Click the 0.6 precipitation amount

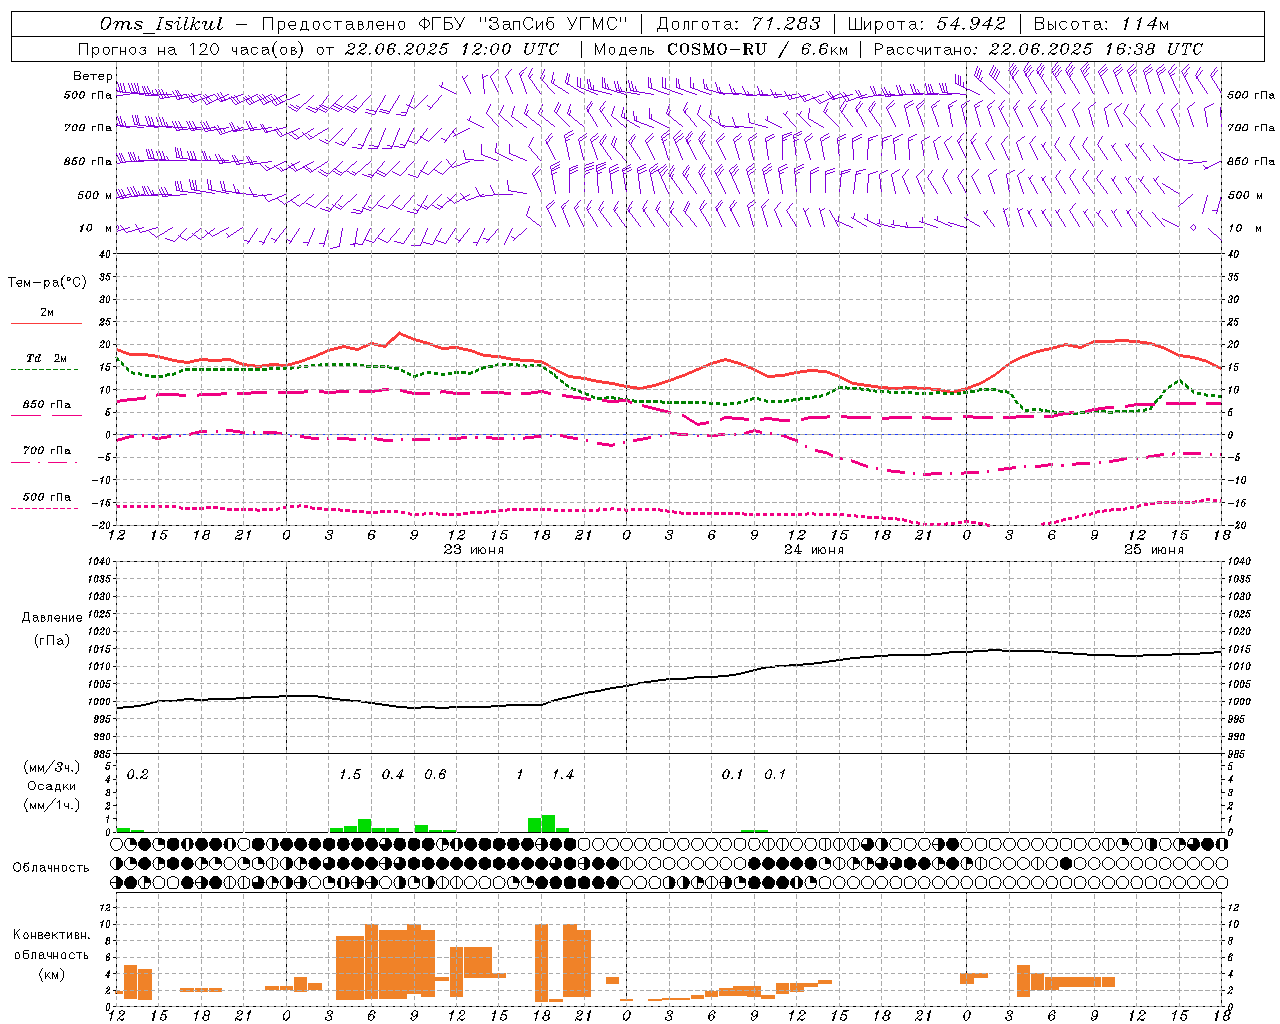(435, 775)
